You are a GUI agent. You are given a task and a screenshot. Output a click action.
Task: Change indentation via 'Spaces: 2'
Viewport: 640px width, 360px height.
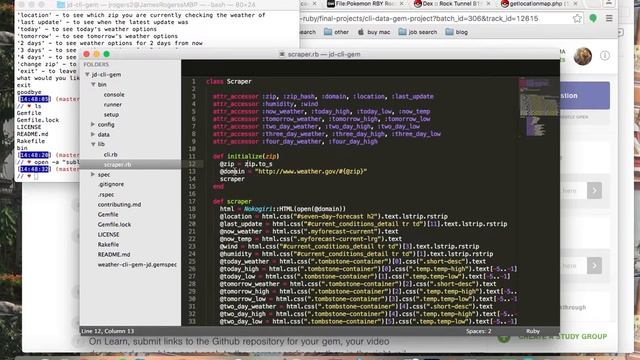click(478, 331)
